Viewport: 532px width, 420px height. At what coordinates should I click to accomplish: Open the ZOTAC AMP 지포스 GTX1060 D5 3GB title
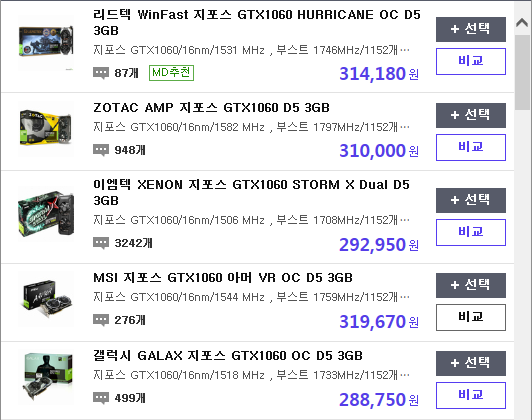point(211,108)
